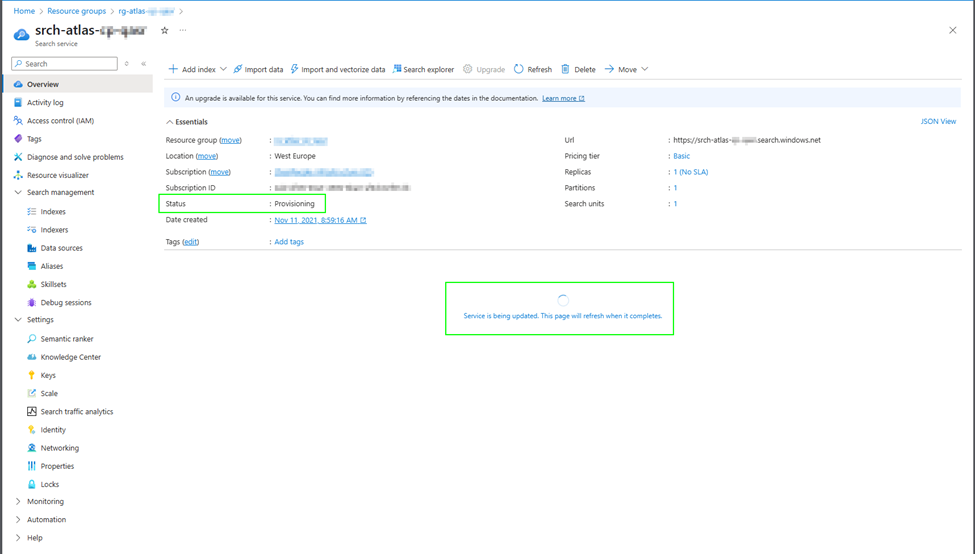Click the info icon in upgrade banner
The width and height of the screenshot is (975, 554).
click(175, 98)
